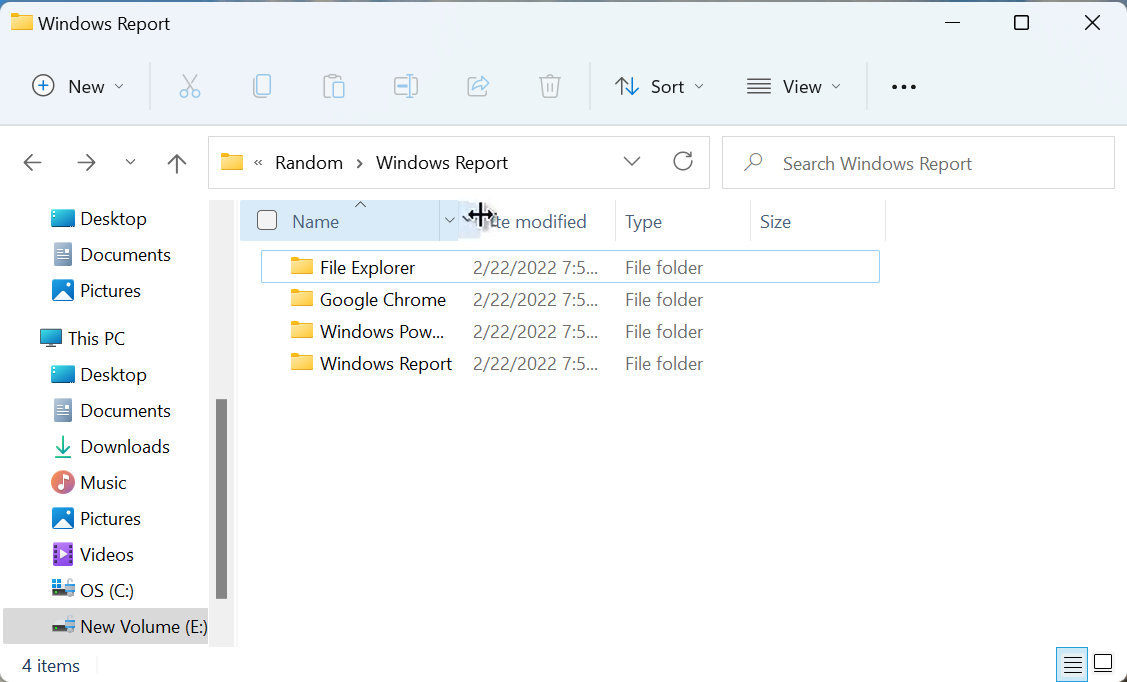Image resolution: width=1127 pixels, height=682 pixels.
Task: Check the select-all checkbox in the Name header
Action: (x=267, y=220)
